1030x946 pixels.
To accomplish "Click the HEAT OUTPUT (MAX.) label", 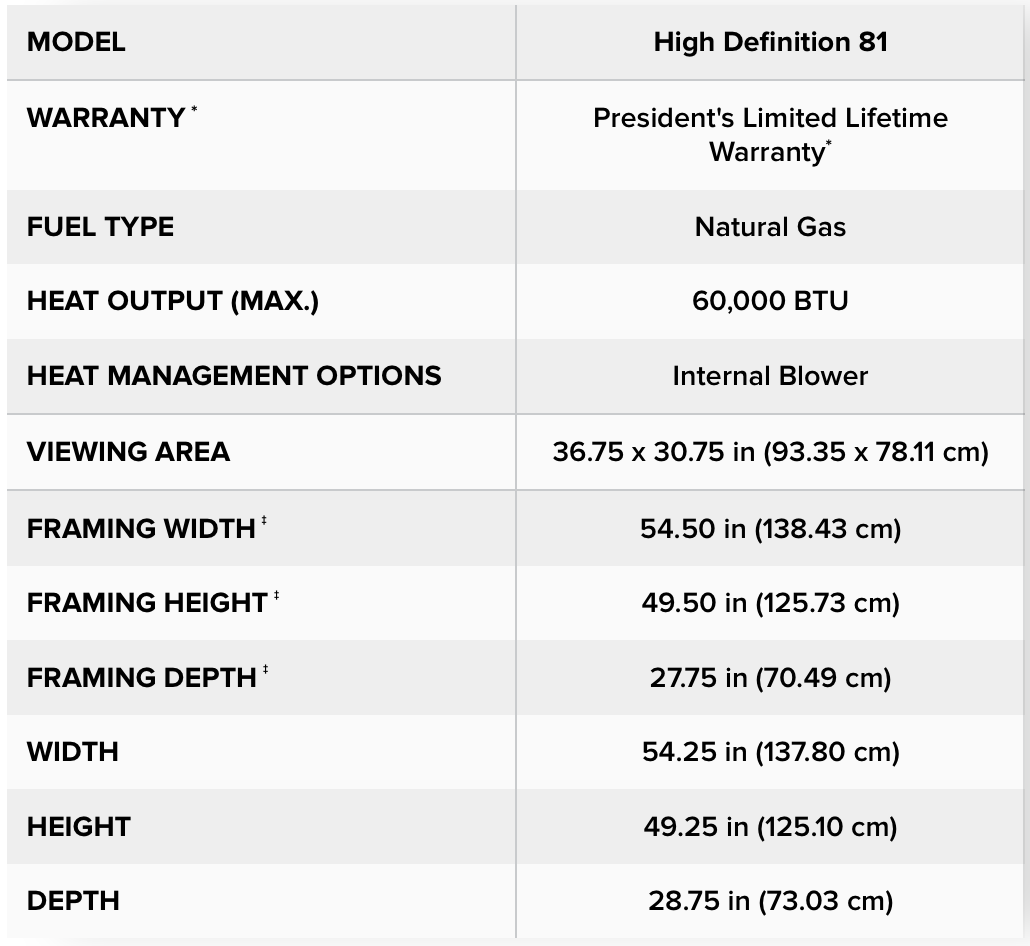I will [x=173, y=301].
